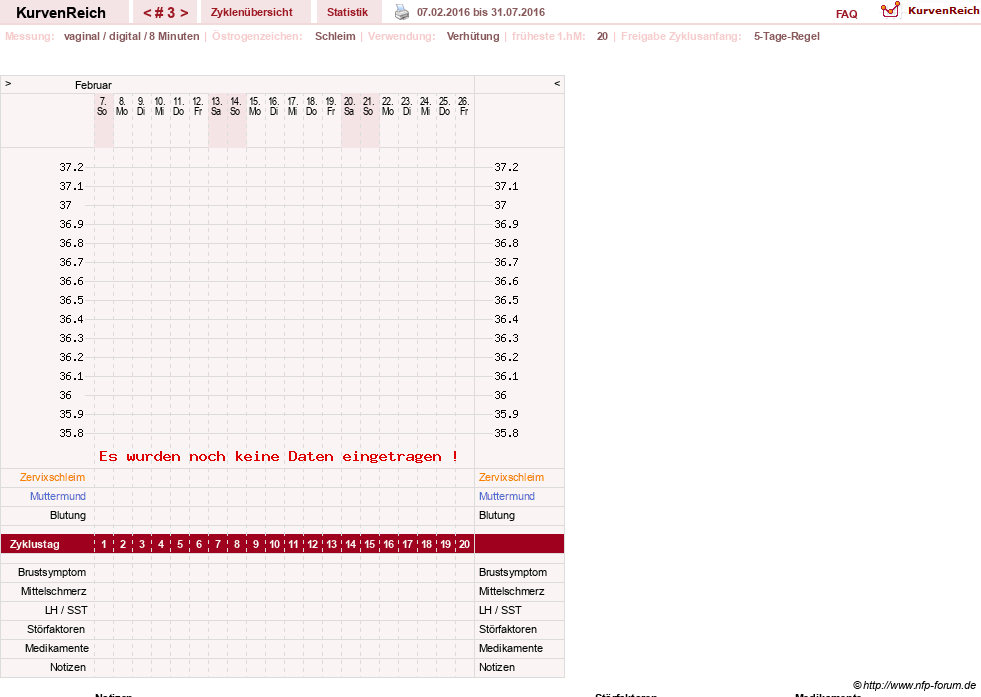Click the left Muttermund label
This screenshot has width=981, height=697.
click(x=58, y=496)
